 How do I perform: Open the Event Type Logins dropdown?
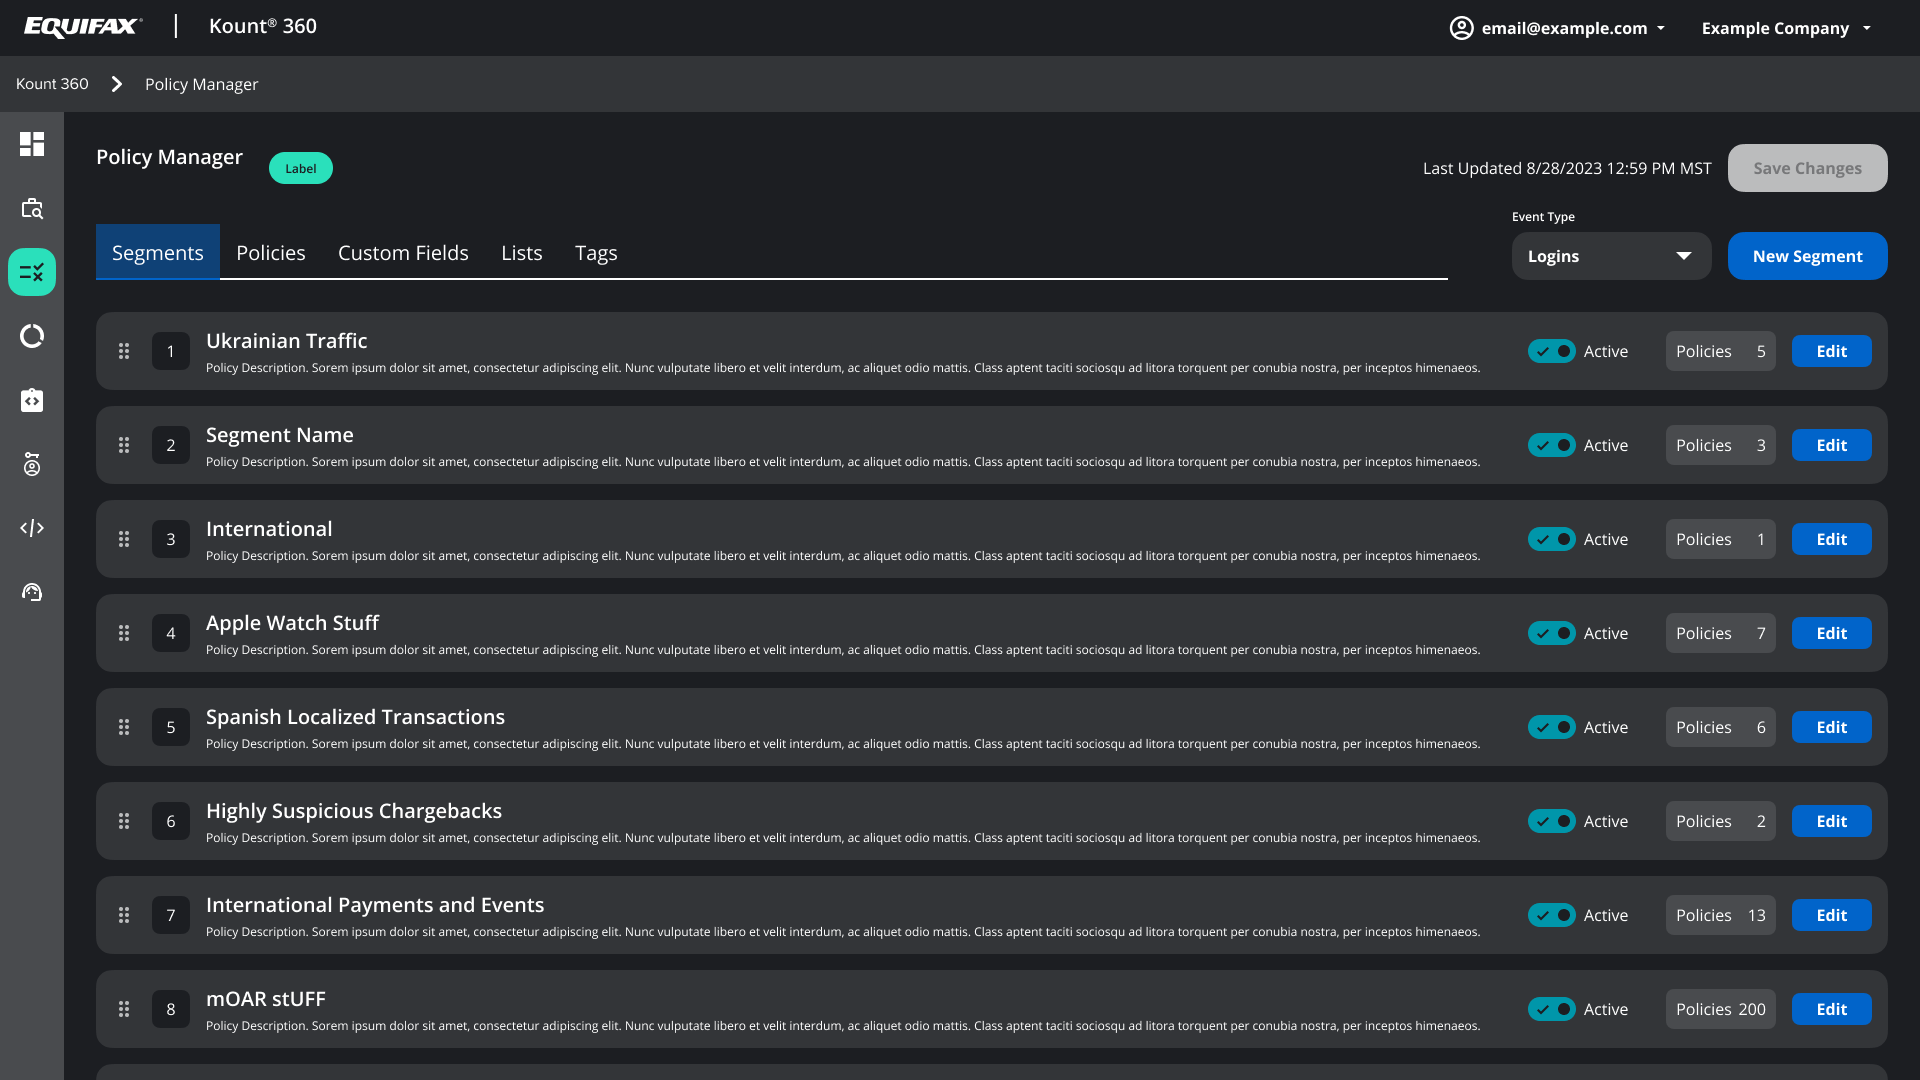pyautogui.click(x=1611, y=256)
